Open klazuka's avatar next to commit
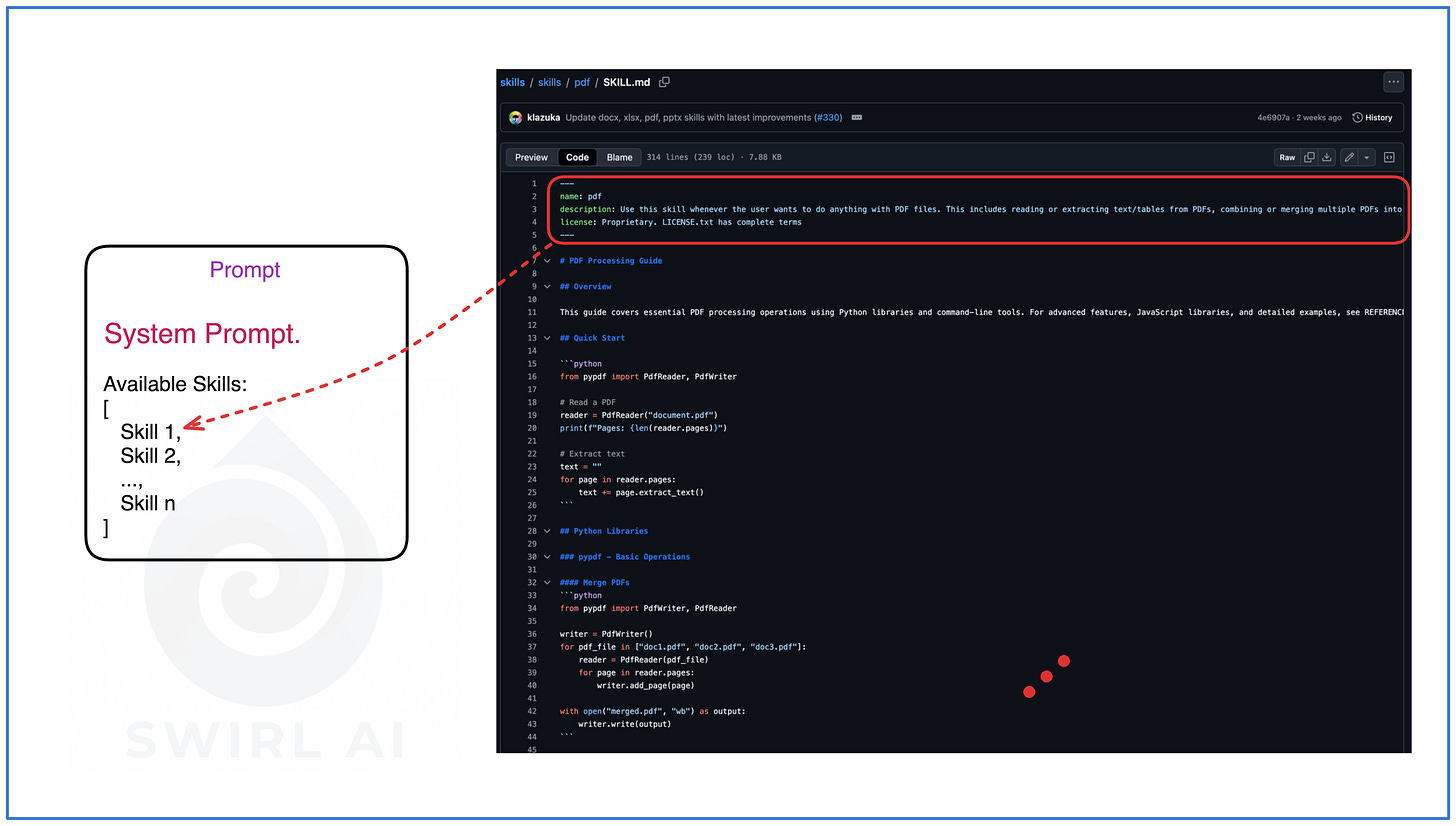This screenshot has width=1456, height=826. click(515, 117)
